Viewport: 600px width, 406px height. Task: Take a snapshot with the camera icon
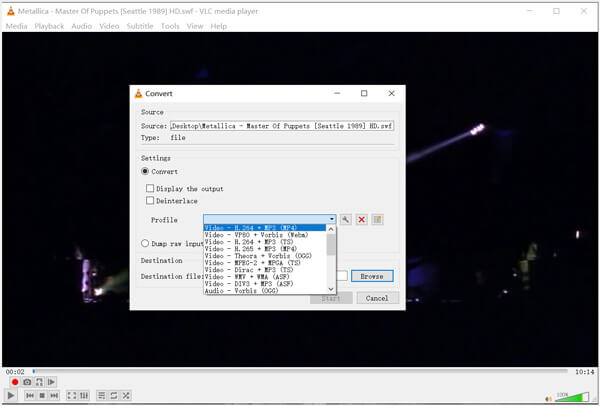coord(27,382)
